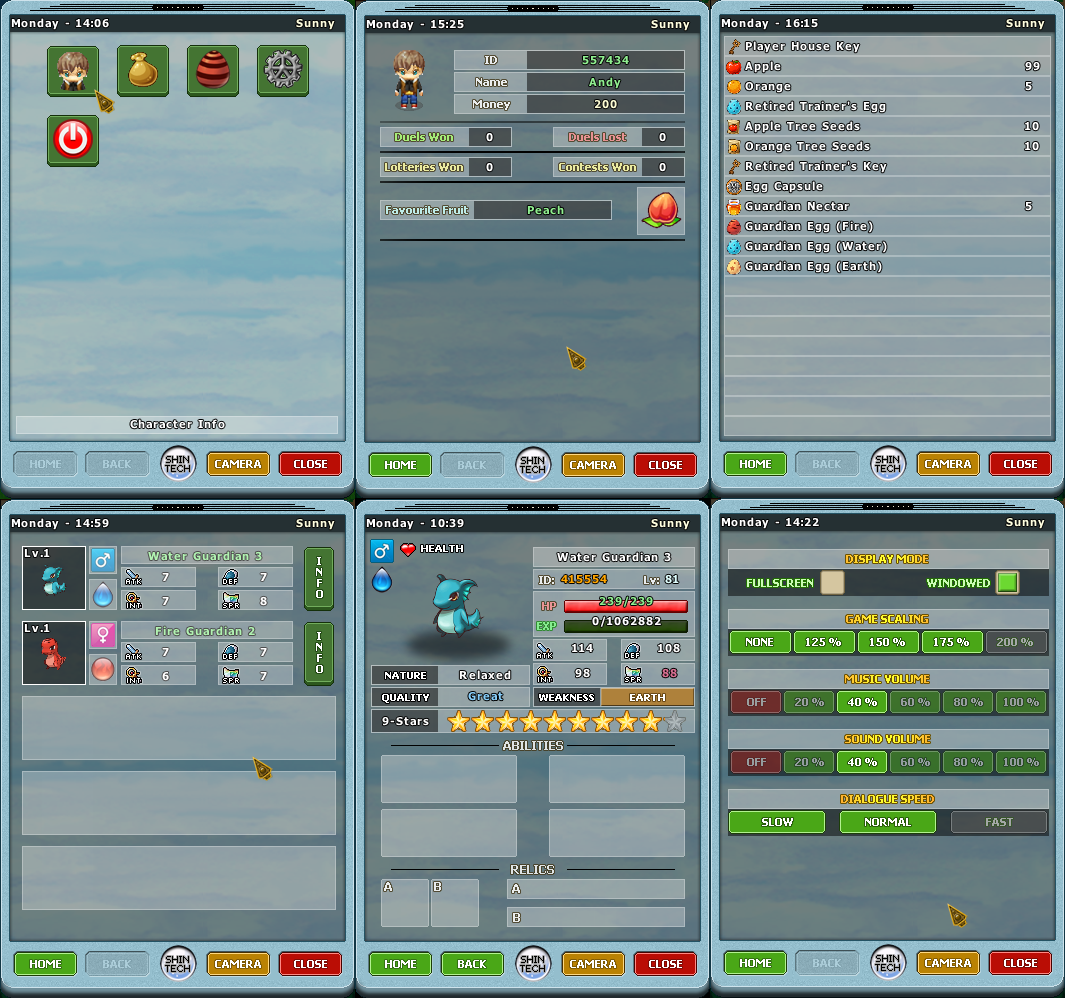Click female gender icon beside Fire Guardian 2
Screen dimensions: 1065x998
tap(103, 635)
